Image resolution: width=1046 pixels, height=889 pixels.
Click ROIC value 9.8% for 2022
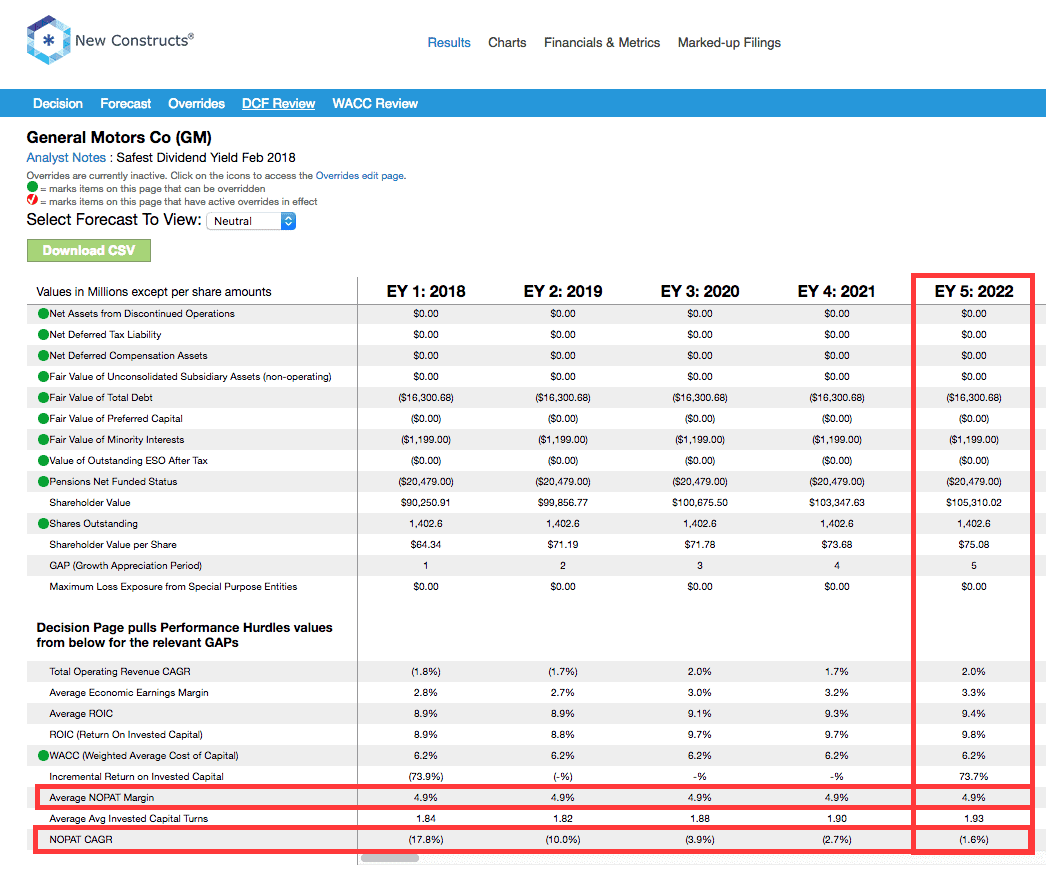974,735
